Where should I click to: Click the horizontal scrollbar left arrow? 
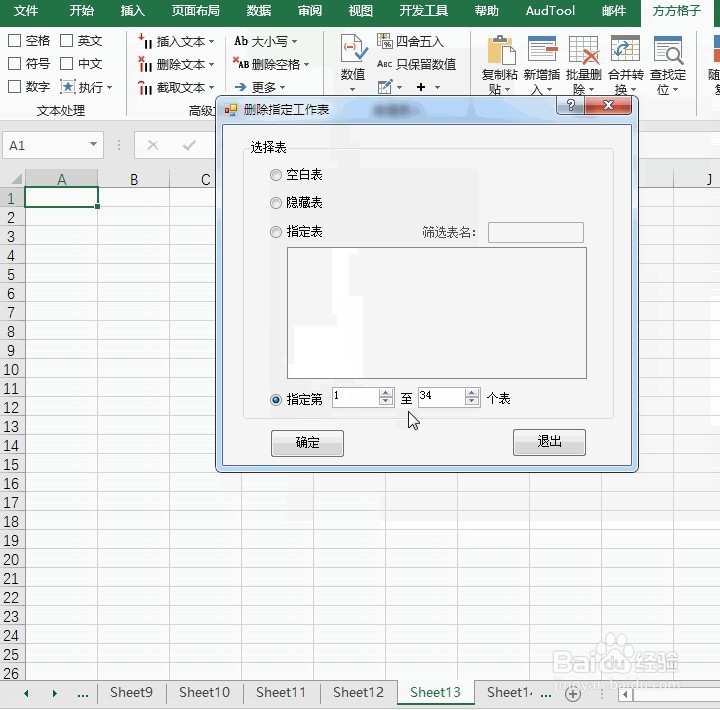pyautogui.click(x=624, y=694)
